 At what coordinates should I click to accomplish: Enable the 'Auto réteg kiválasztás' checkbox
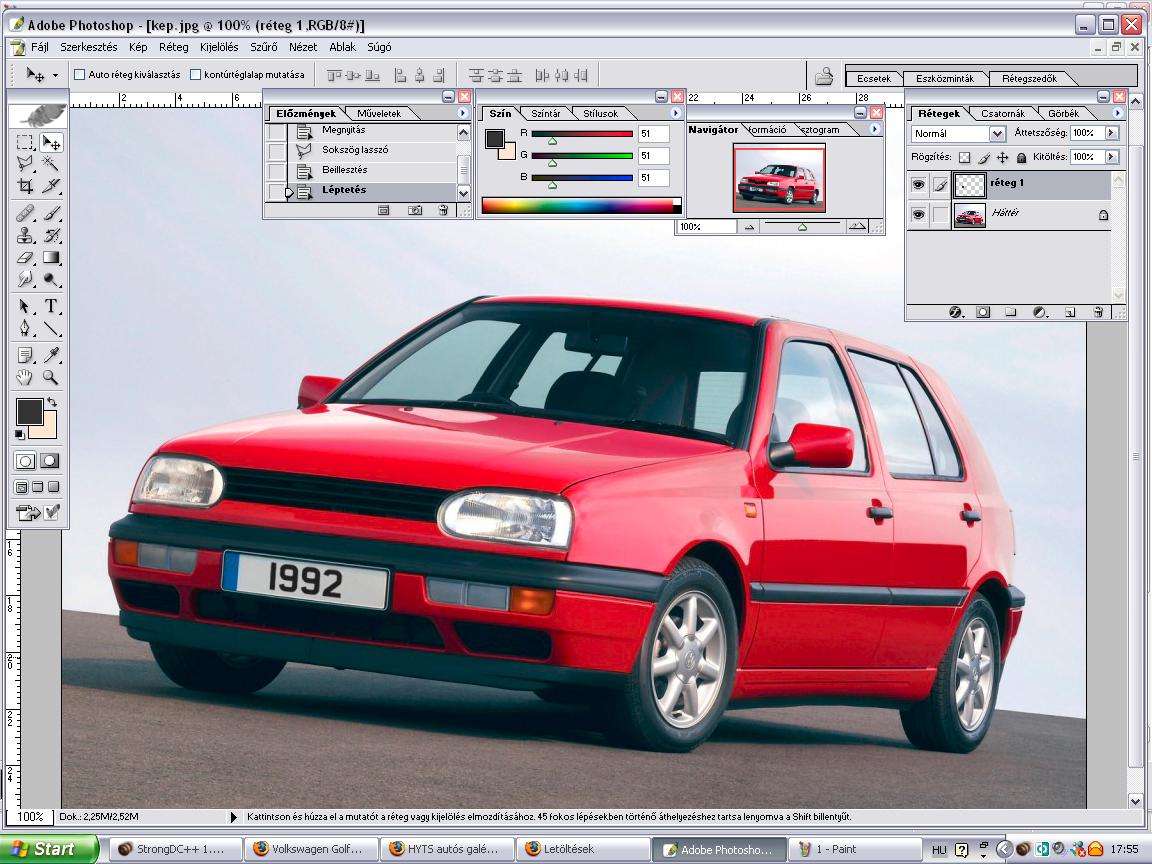tap(80, 74)
